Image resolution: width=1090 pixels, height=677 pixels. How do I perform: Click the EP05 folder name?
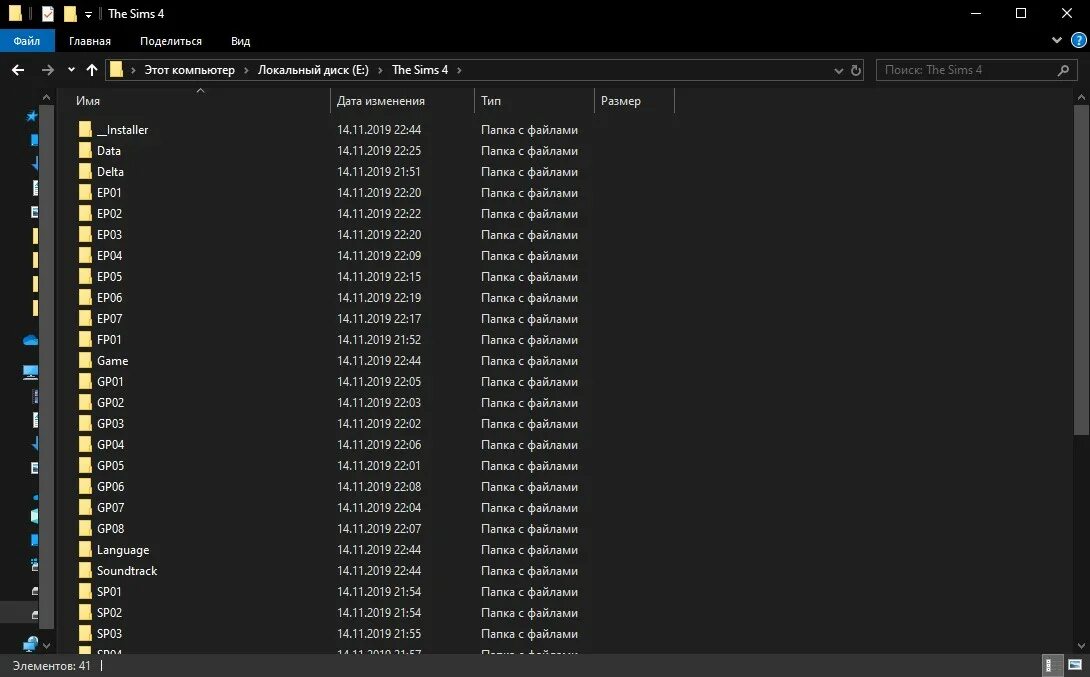click(109, 276)
